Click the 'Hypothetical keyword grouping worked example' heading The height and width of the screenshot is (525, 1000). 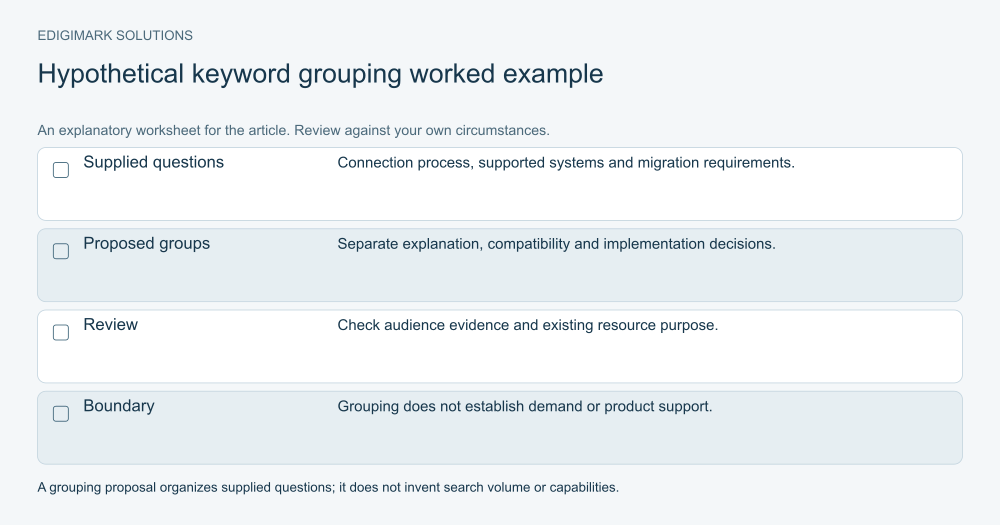(x=320, y=74)
